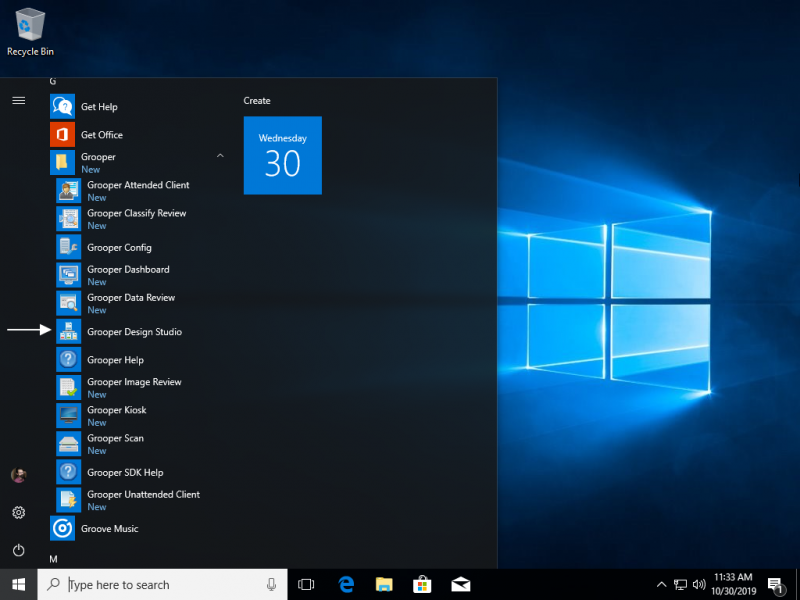Open Grooper Classify Review icon
Screen dimensions: 800x600
(69, 219)
